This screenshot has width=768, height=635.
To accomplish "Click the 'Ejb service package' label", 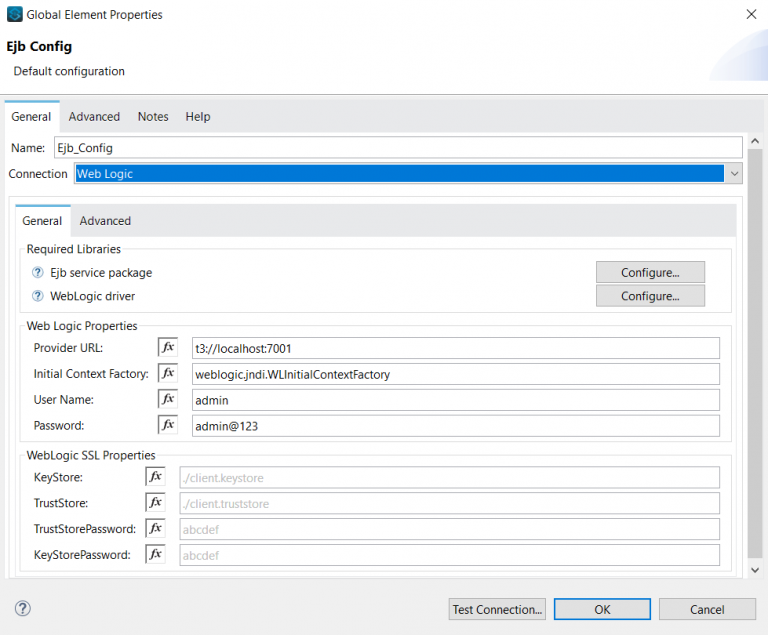I will 101,272.
